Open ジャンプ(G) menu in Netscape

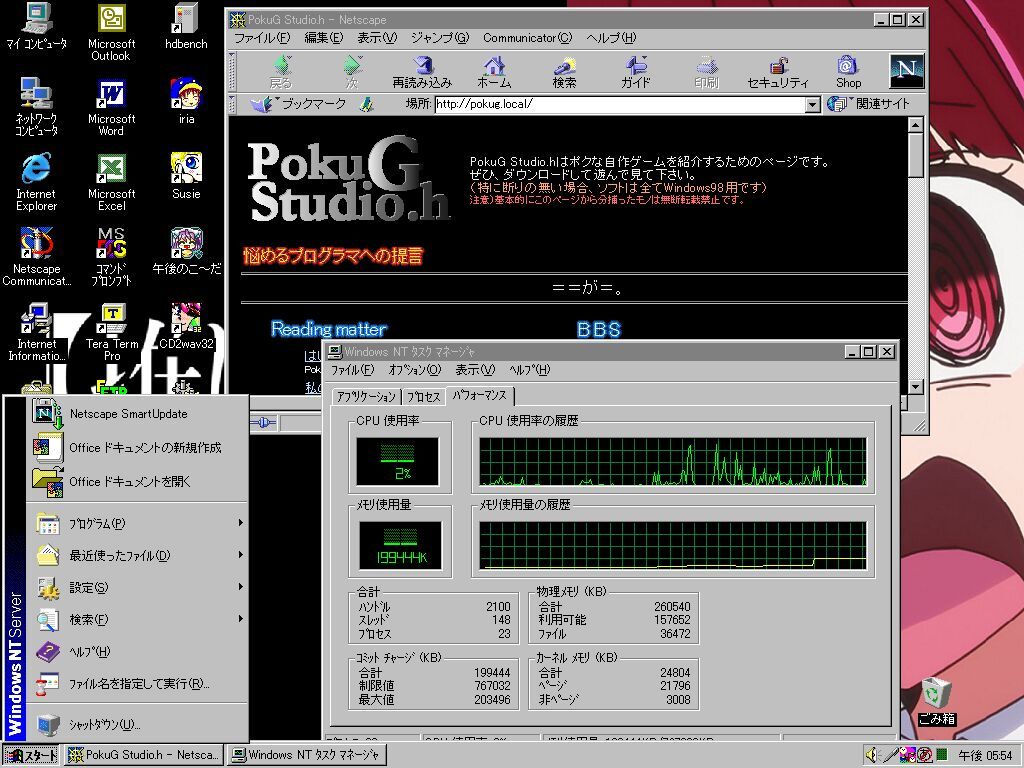440,38
